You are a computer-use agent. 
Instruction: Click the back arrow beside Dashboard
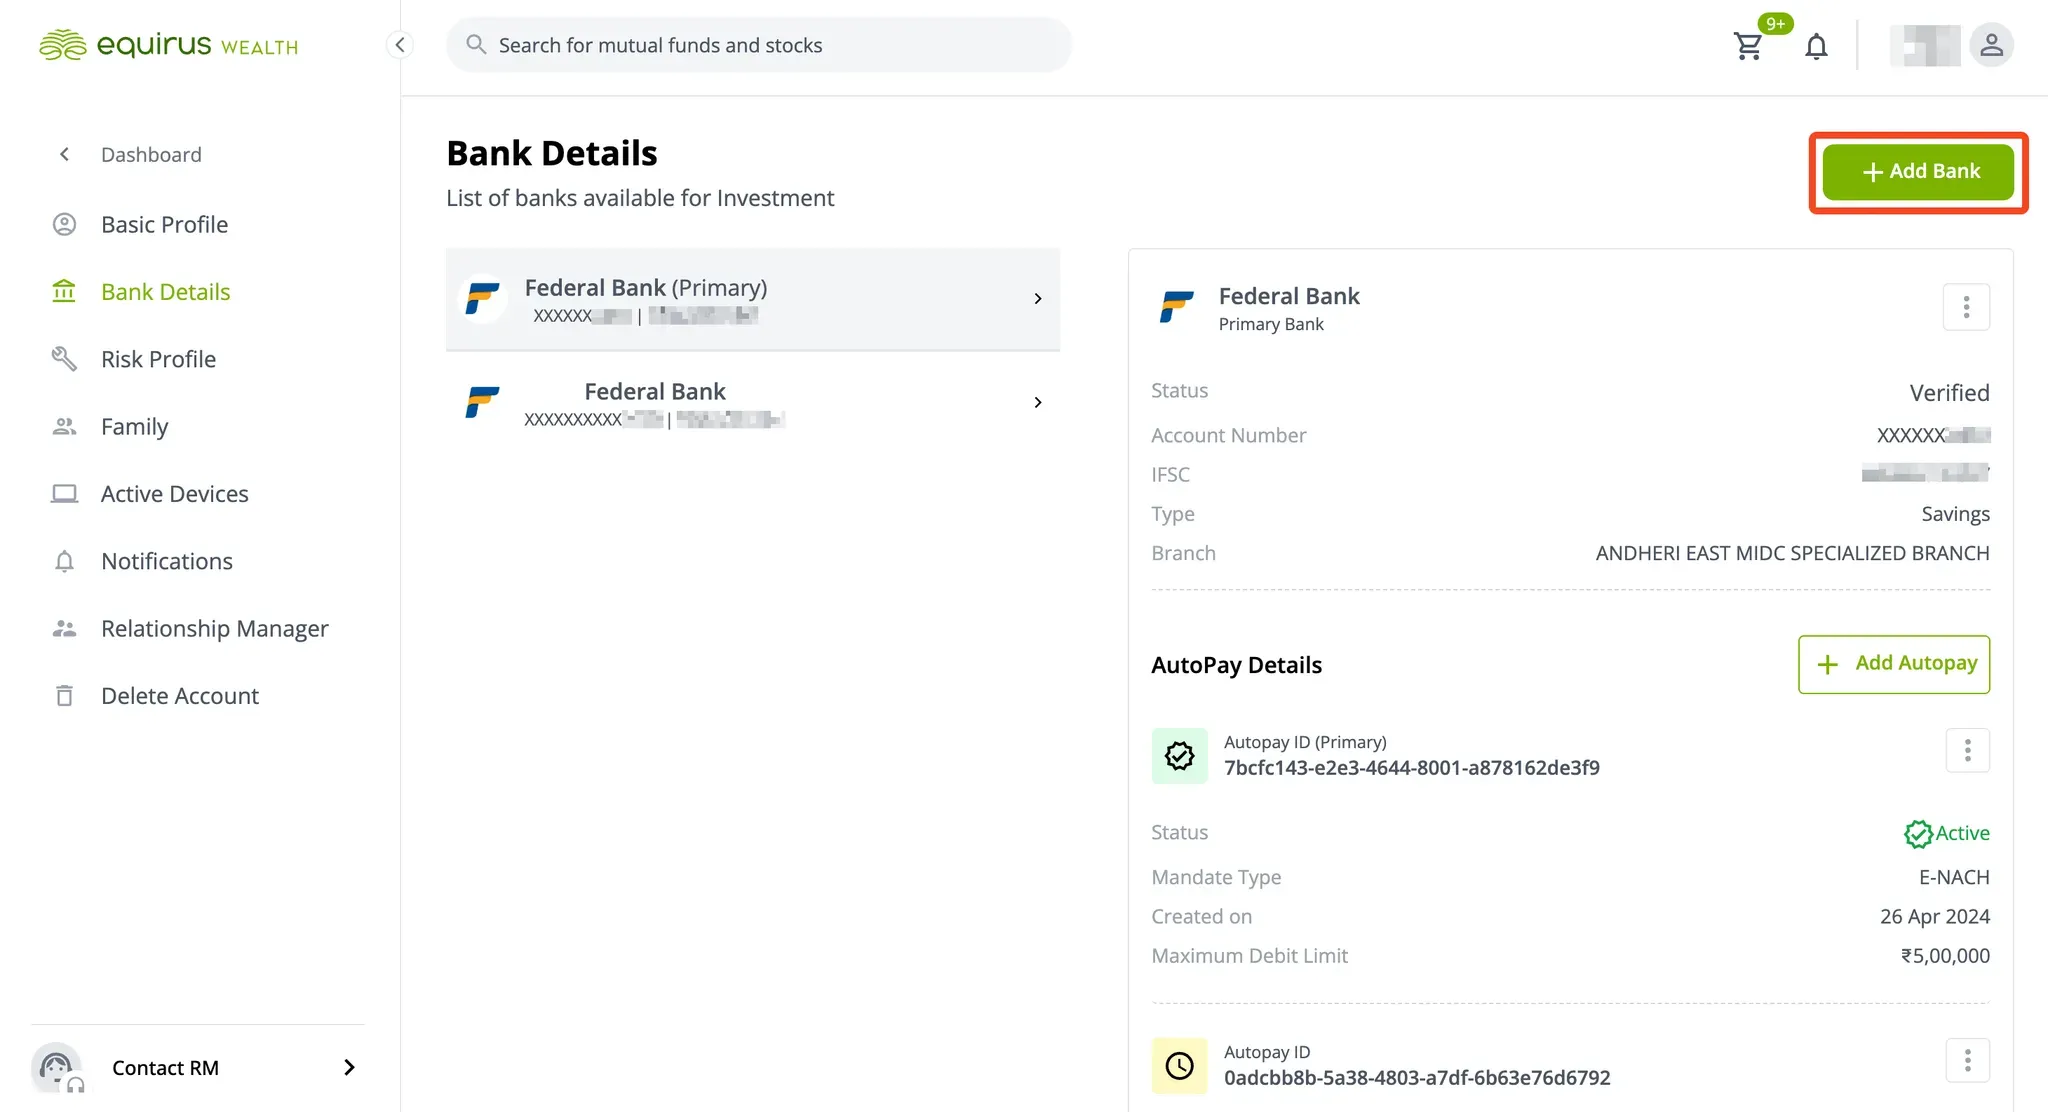pos(64,154)
